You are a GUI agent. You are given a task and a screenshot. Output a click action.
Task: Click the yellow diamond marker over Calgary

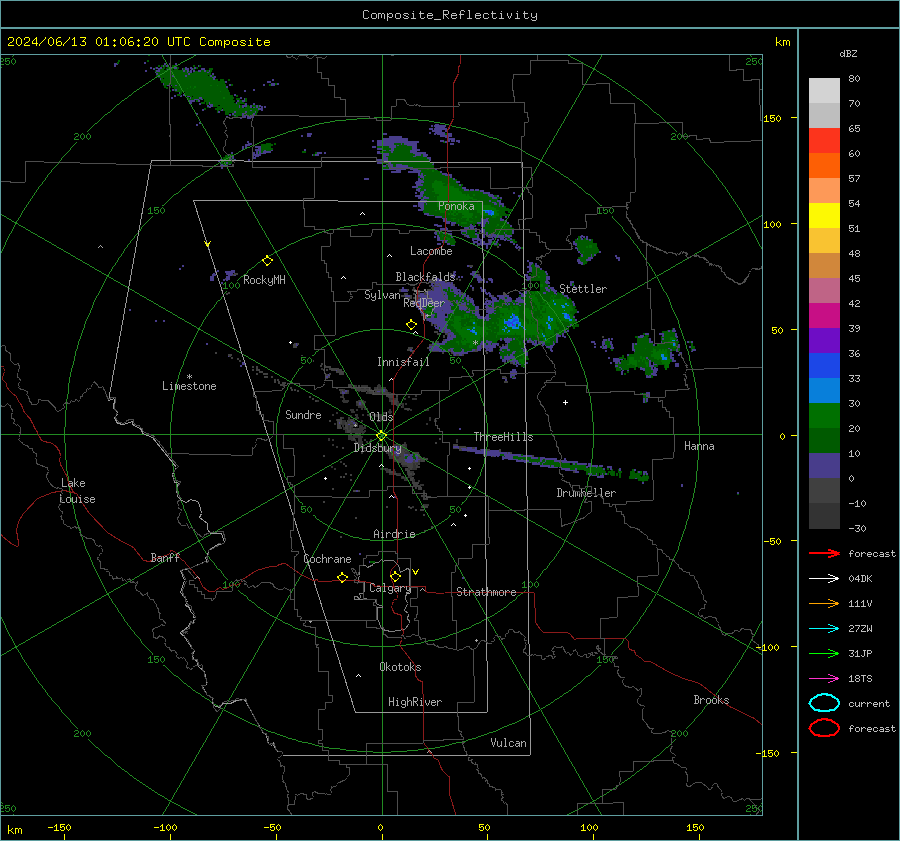click(395, 576)
